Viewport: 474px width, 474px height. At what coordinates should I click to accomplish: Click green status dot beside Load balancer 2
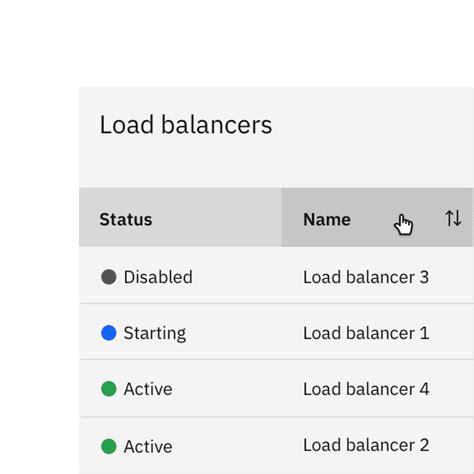[109, 446]
